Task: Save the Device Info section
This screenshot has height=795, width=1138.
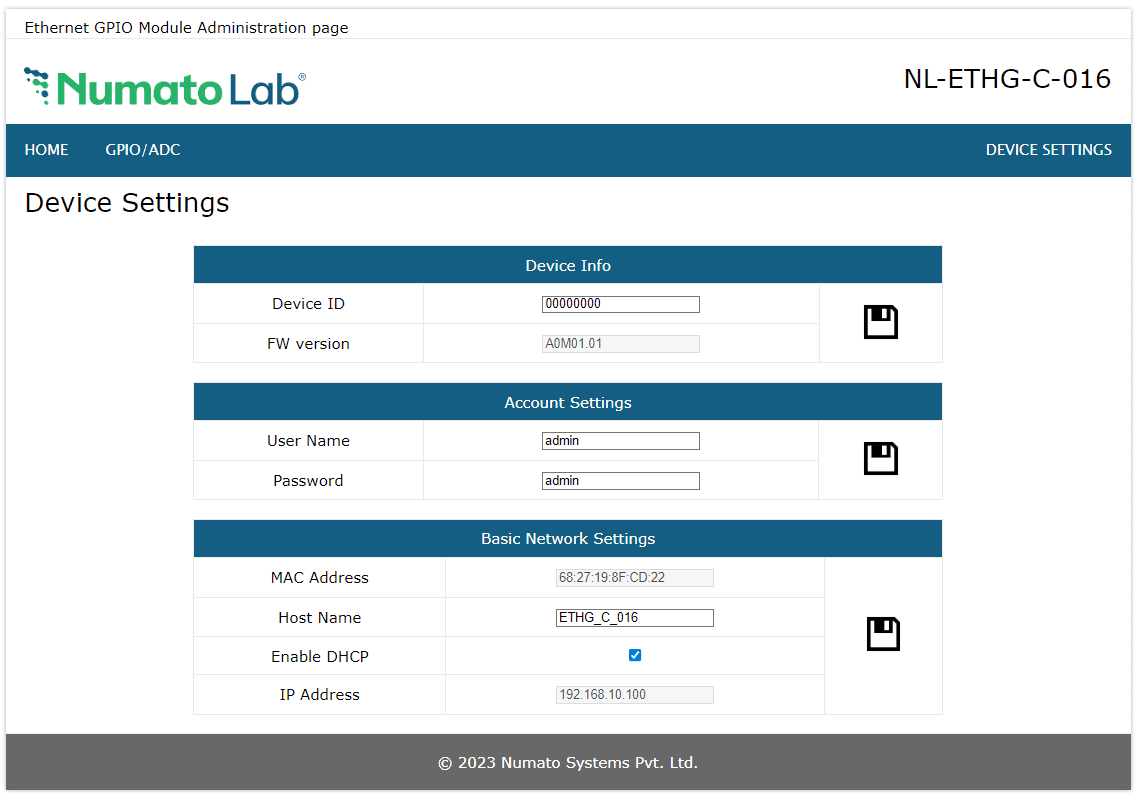Action: (x=880, y=322)
